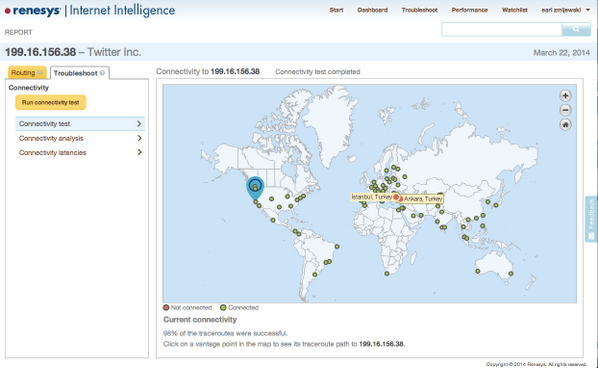Open earl zmijewski user dropdown

(566, 10)
